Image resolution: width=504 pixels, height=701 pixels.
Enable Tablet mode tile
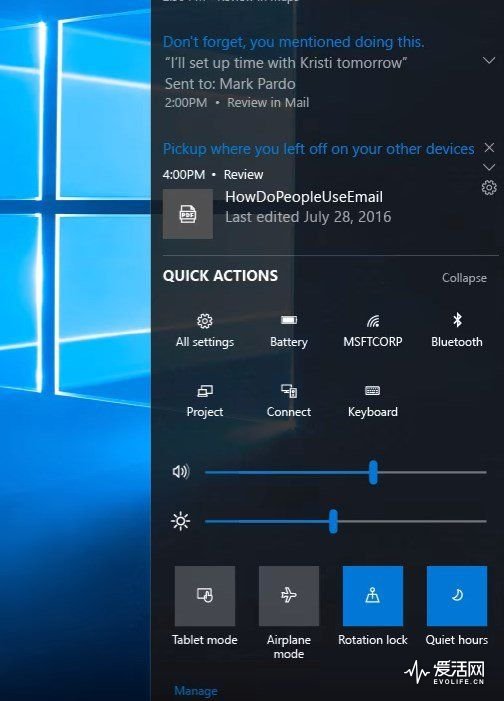[x=205, y=596]
